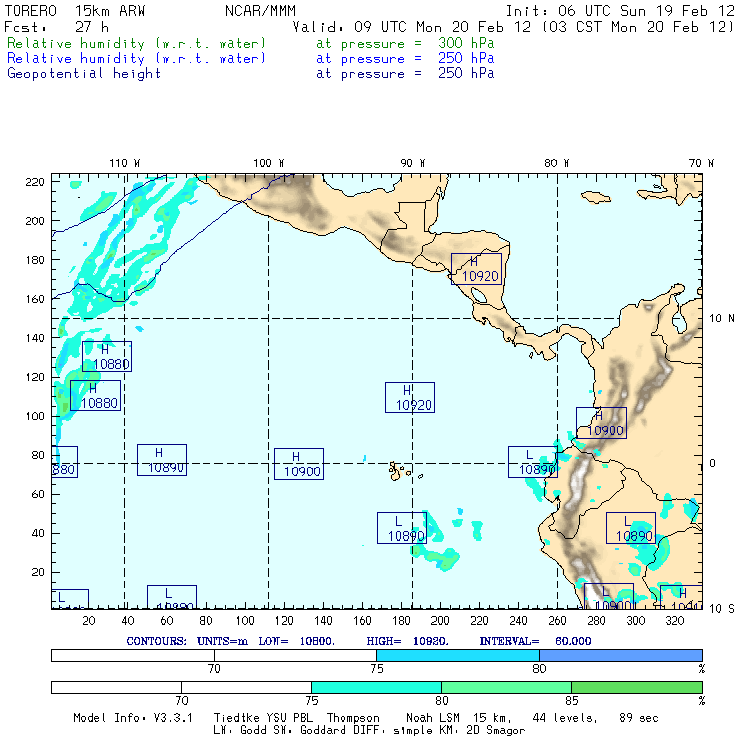
Task: Click the H 10920 box north of Galápagos
Action: [x=410, y=397]
